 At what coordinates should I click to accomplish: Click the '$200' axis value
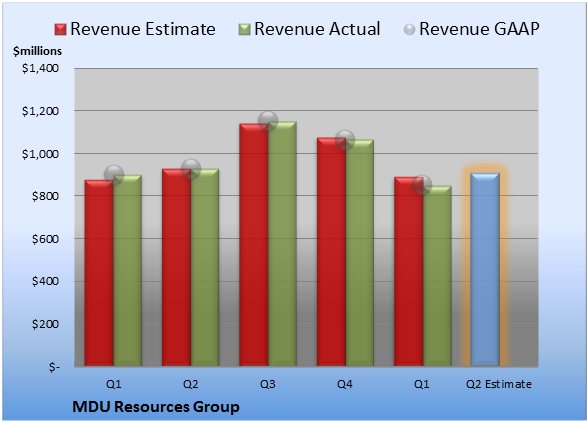[45, 324]
